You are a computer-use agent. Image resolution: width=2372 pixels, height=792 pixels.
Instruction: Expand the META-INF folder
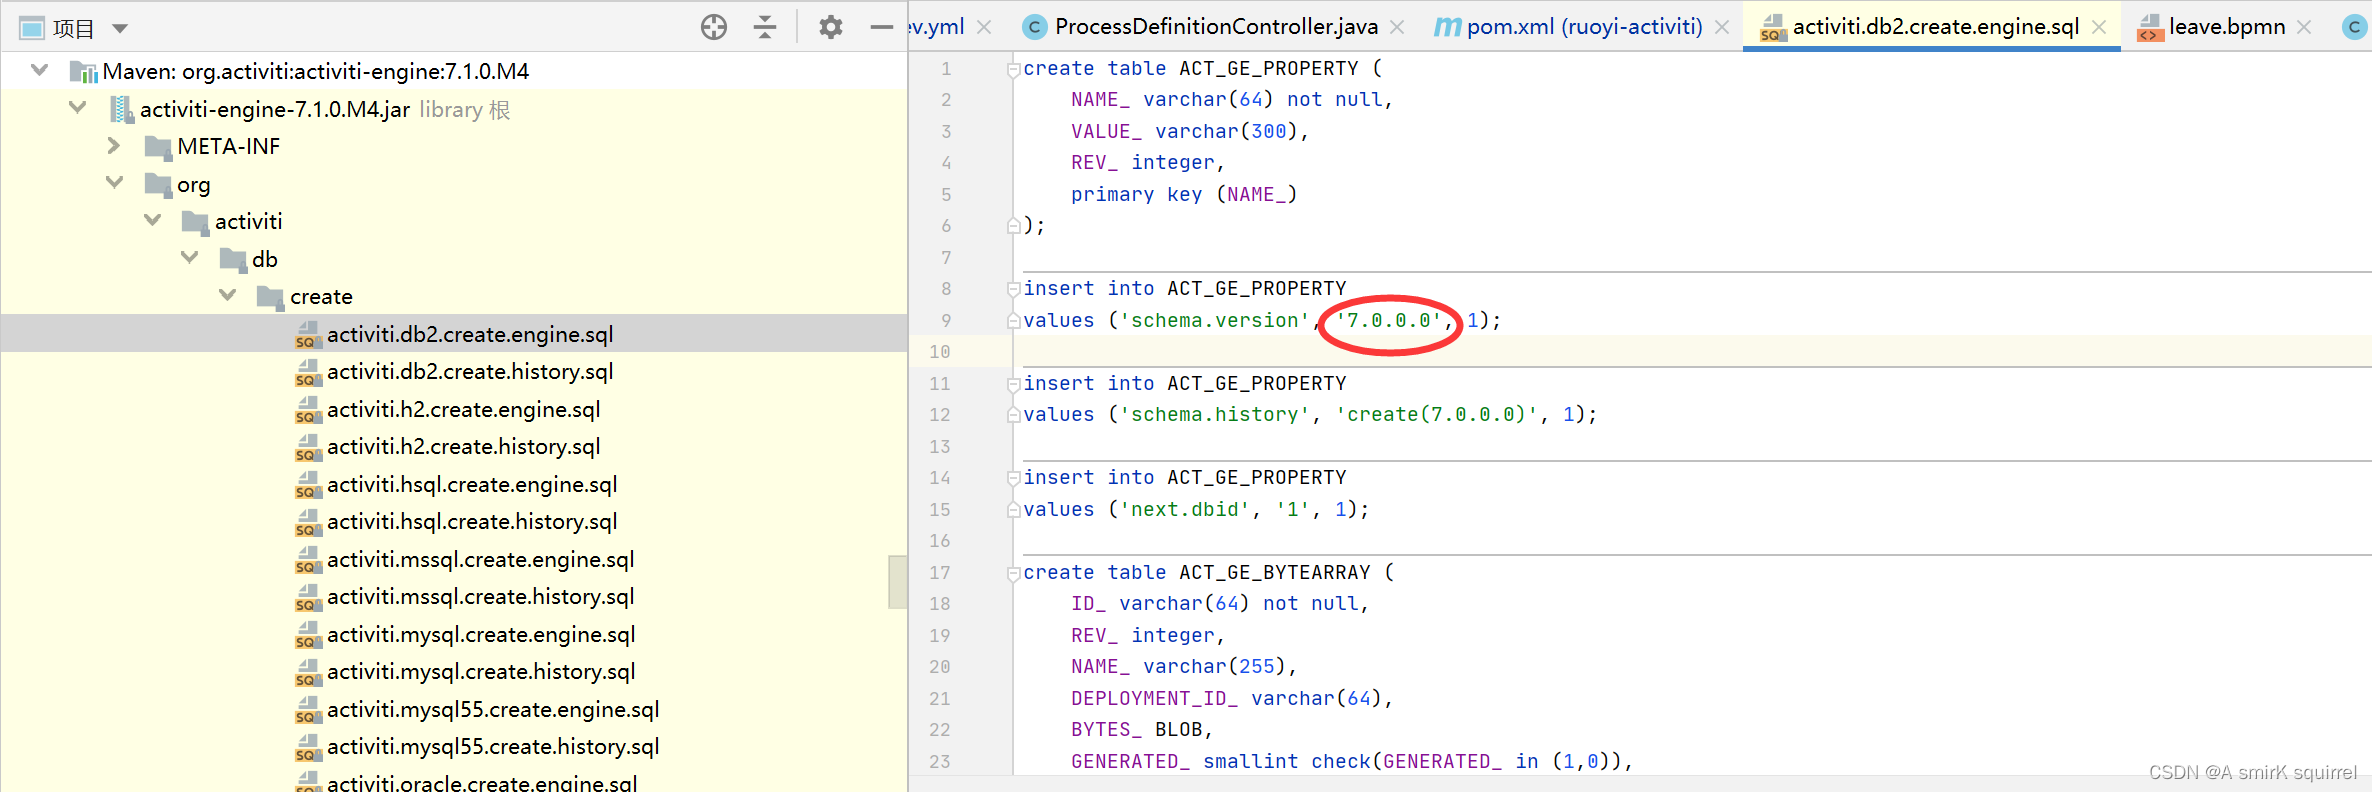(114, 145)
